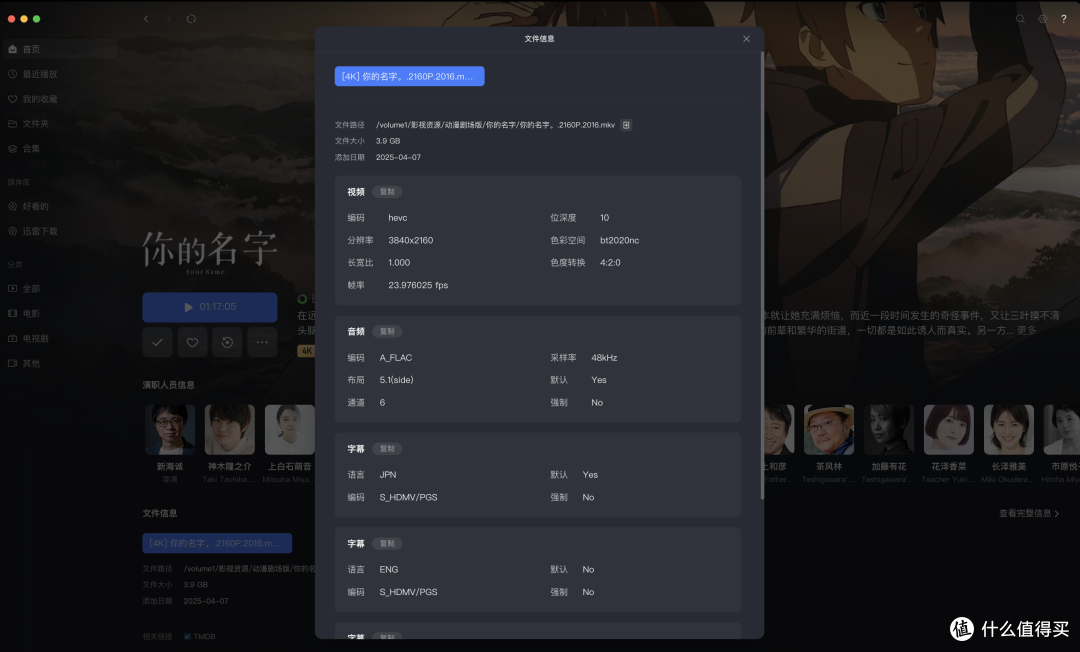Add movie to favorites with heart button

[192, 342]
